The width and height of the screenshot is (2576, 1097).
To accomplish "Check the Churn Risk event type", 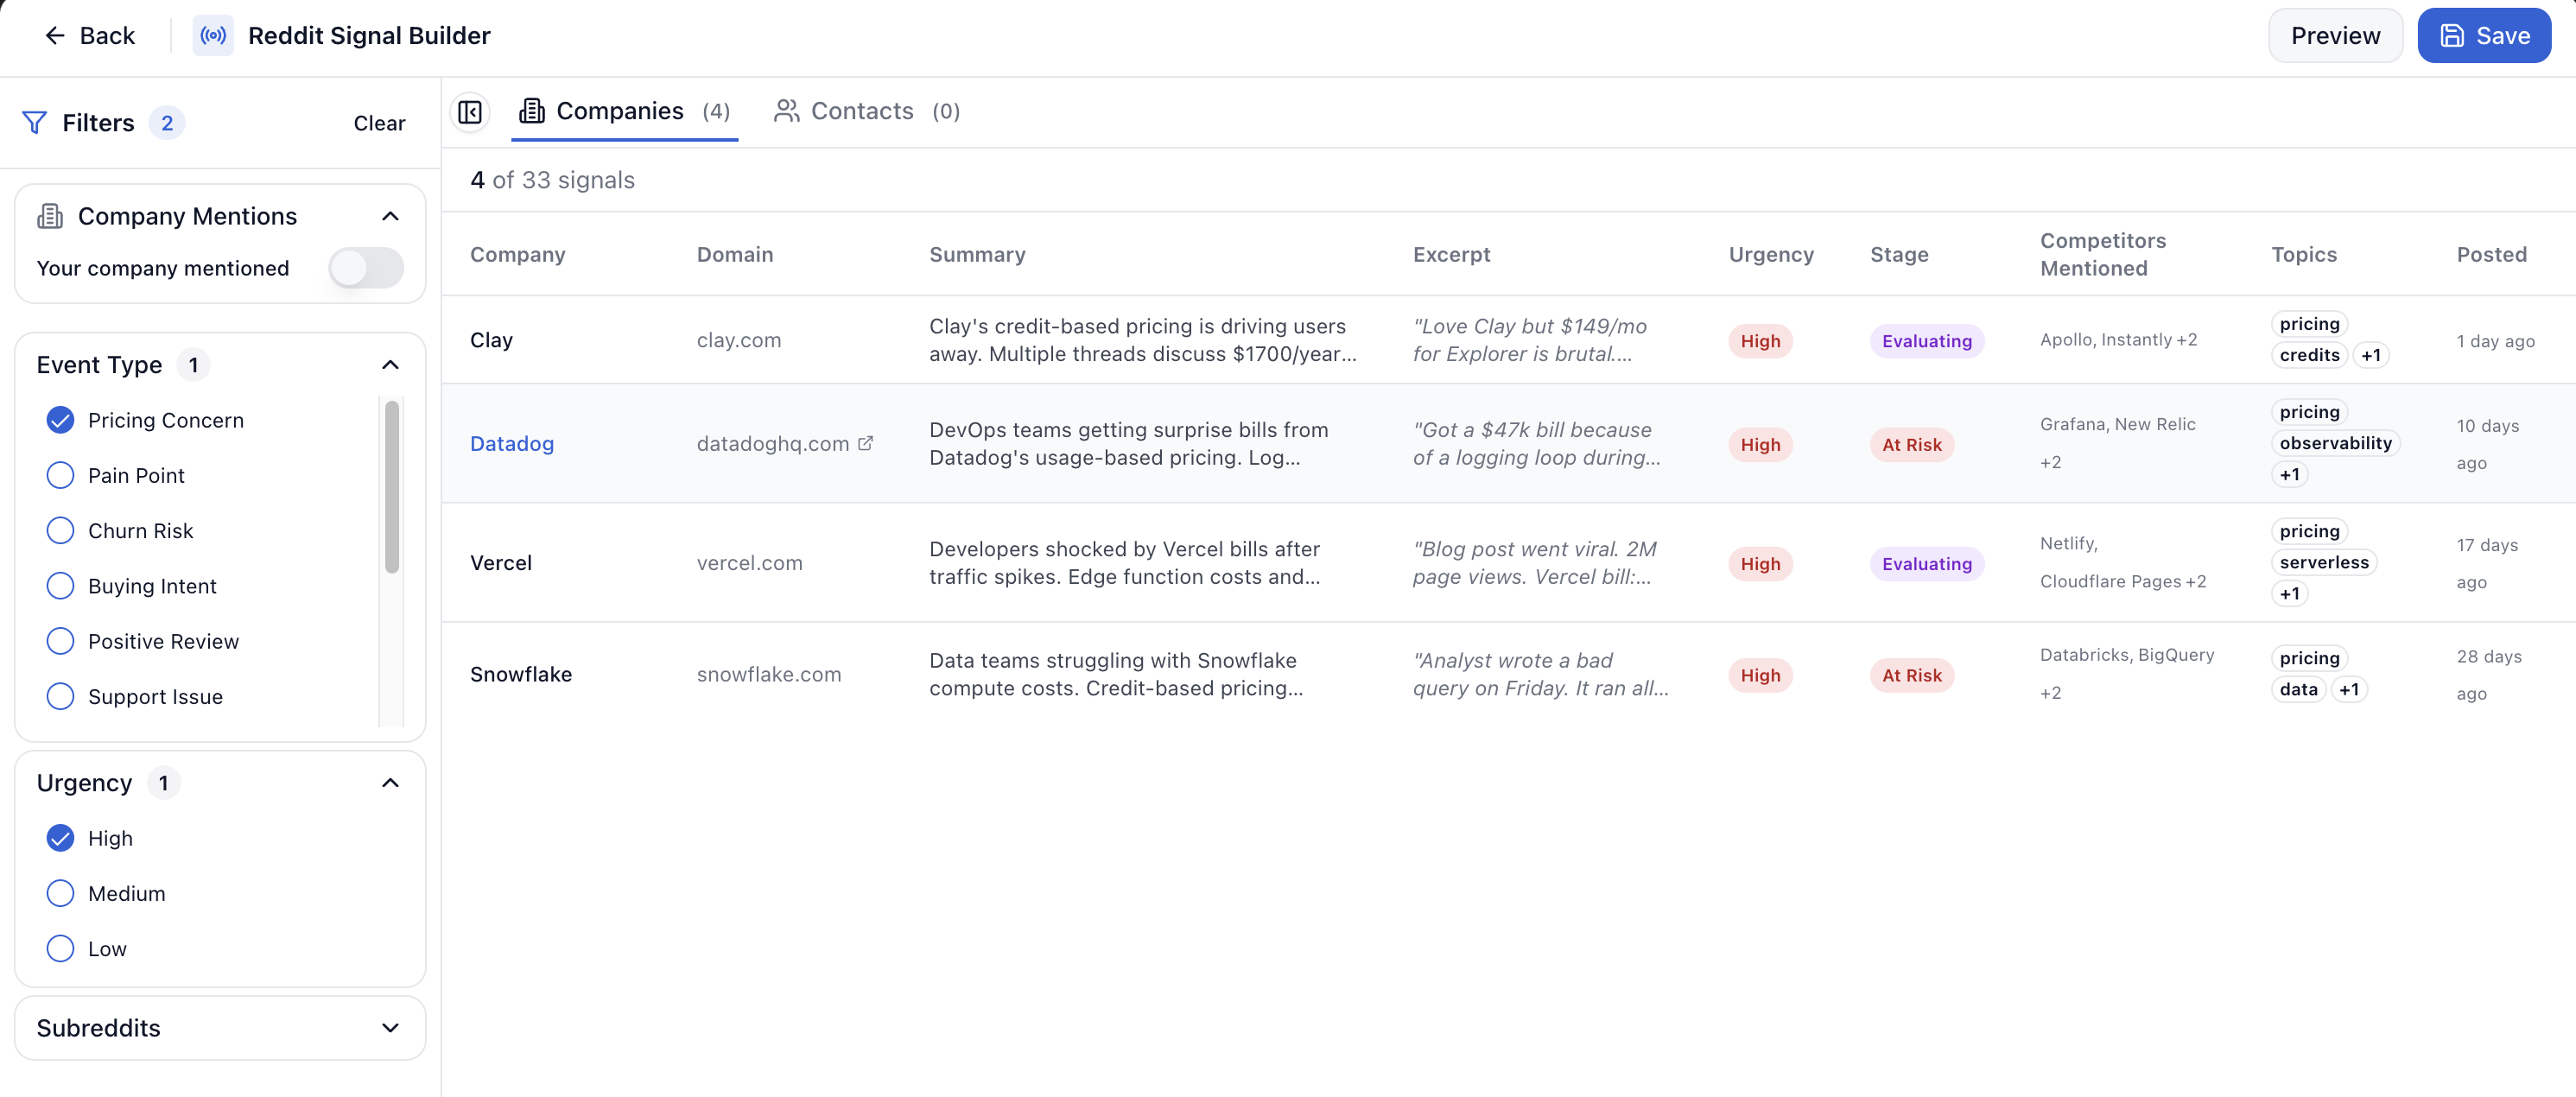I will coord(61,531).
